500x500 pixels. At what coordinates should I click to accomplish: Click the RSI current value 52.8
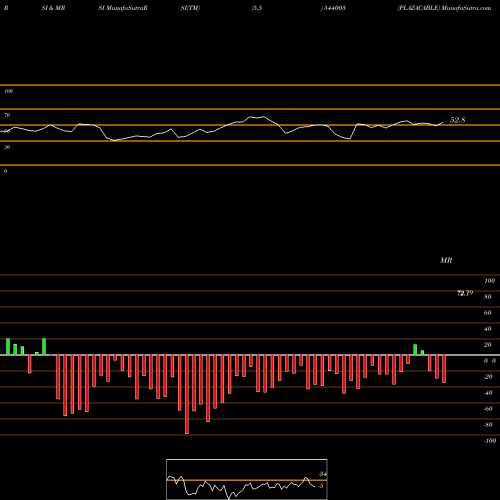[457, 120]
